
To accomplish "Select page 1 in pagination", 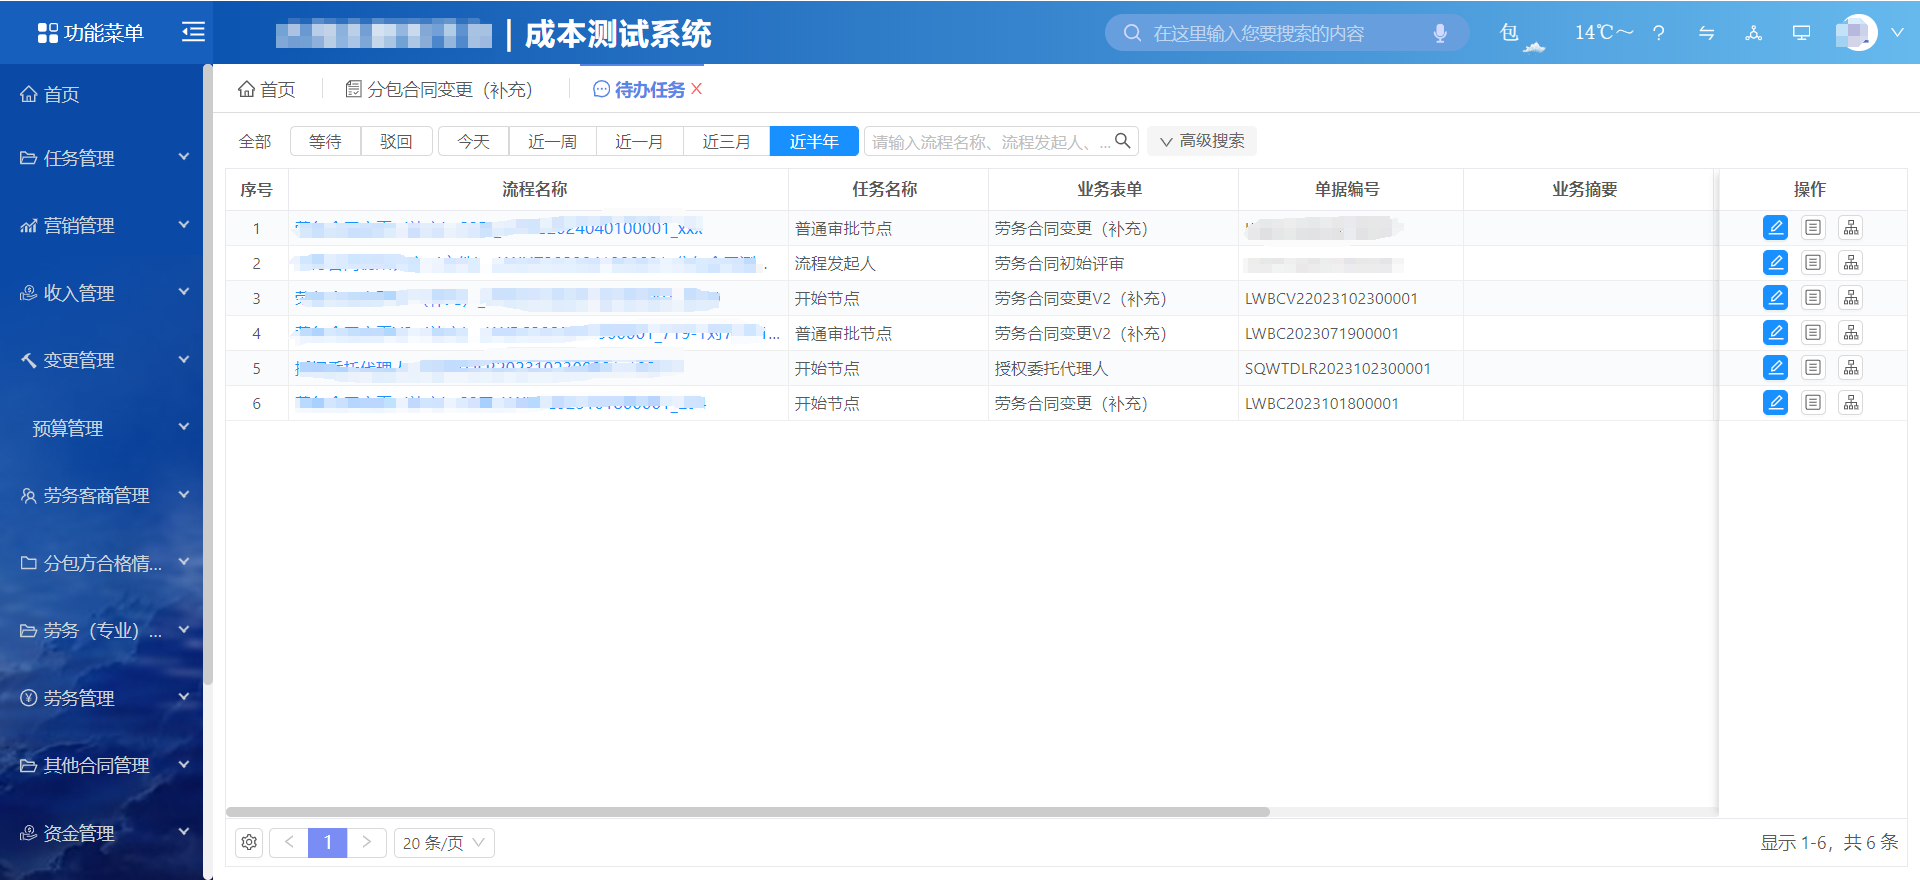I will (x=328, y=843).
